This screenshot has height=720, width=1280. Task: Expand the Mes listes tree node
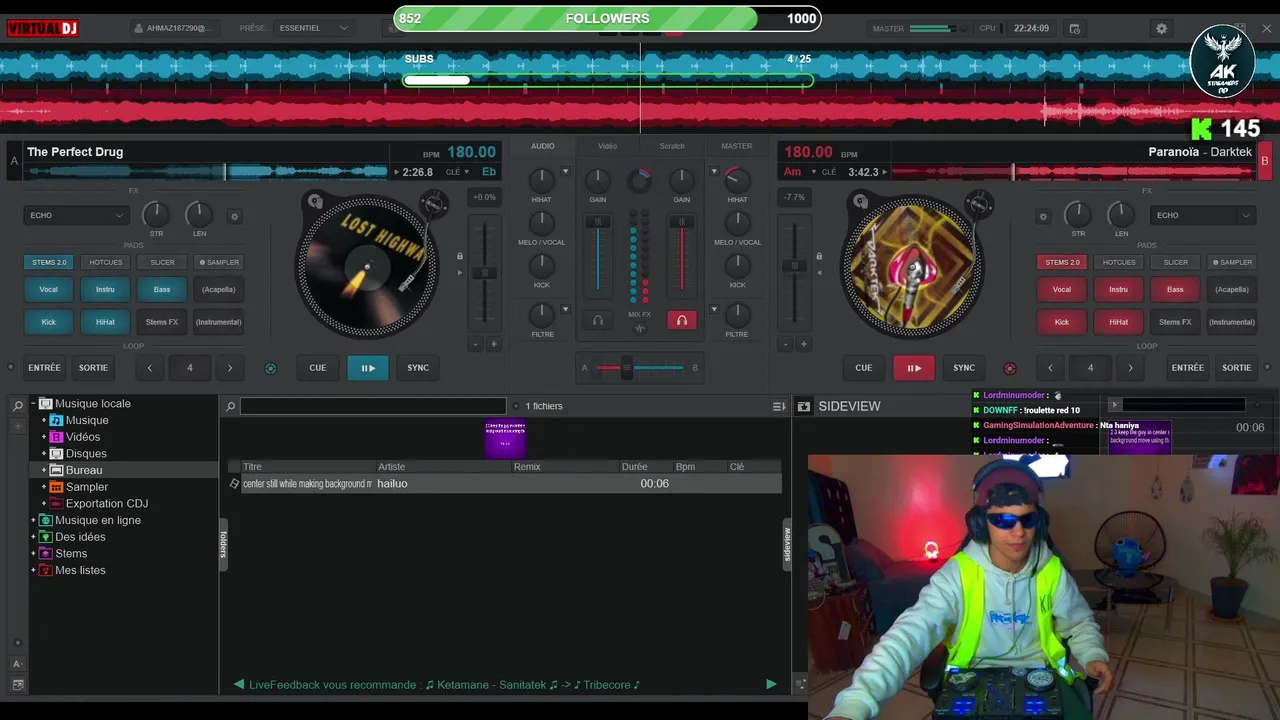(33, 570)
